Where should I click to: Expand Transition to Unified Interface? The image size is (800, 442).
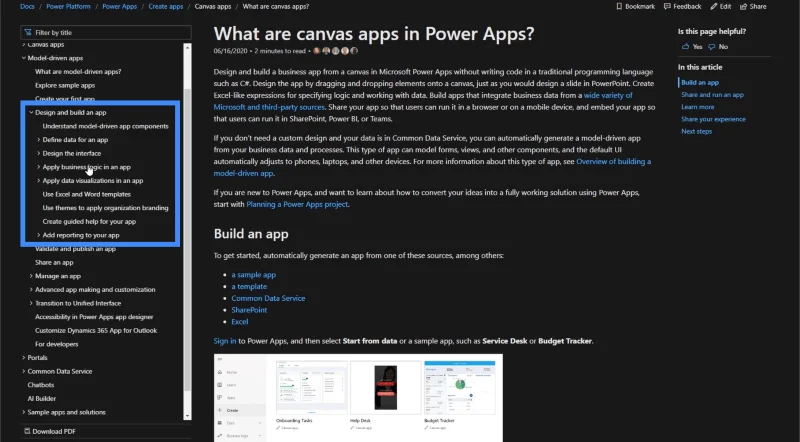point(31,303)
